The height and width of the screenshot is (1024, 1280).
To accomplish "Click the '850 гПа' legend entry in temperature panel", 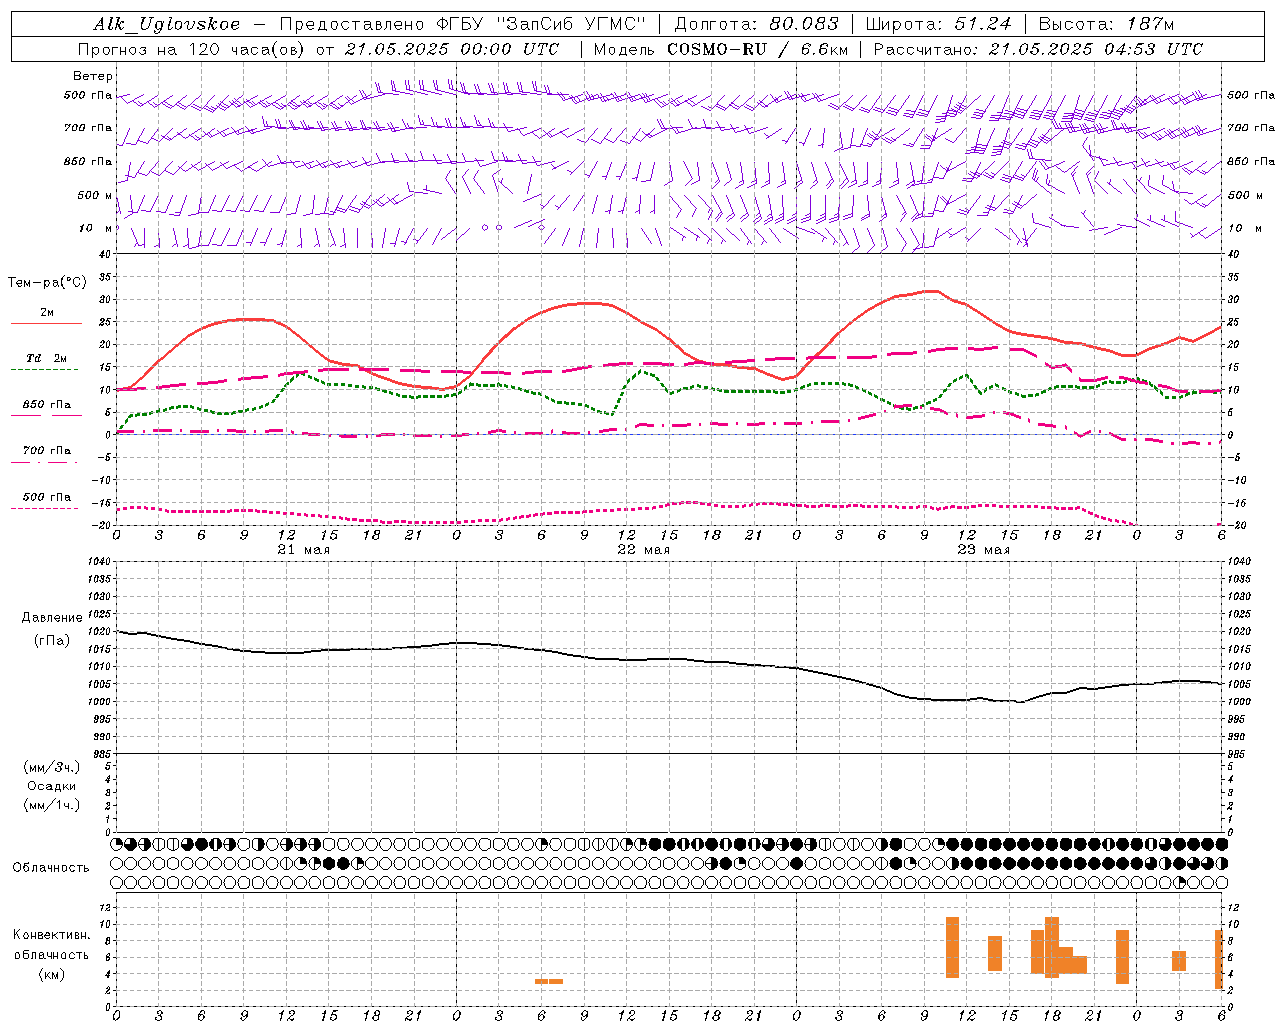I will pyautogui.click(x=46, y=405).
